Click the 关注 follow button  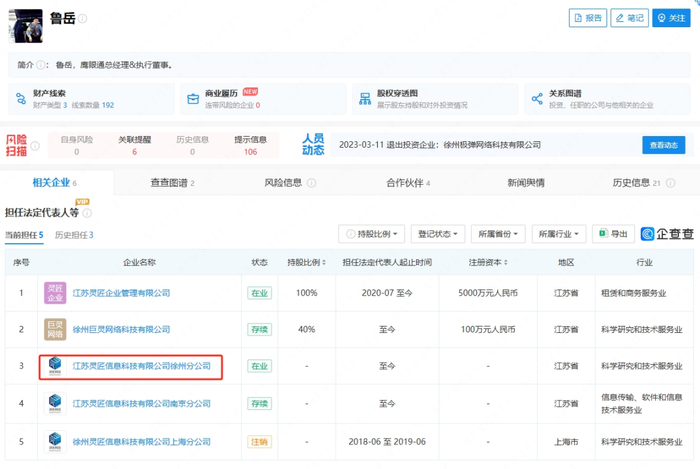coord(671,18)
